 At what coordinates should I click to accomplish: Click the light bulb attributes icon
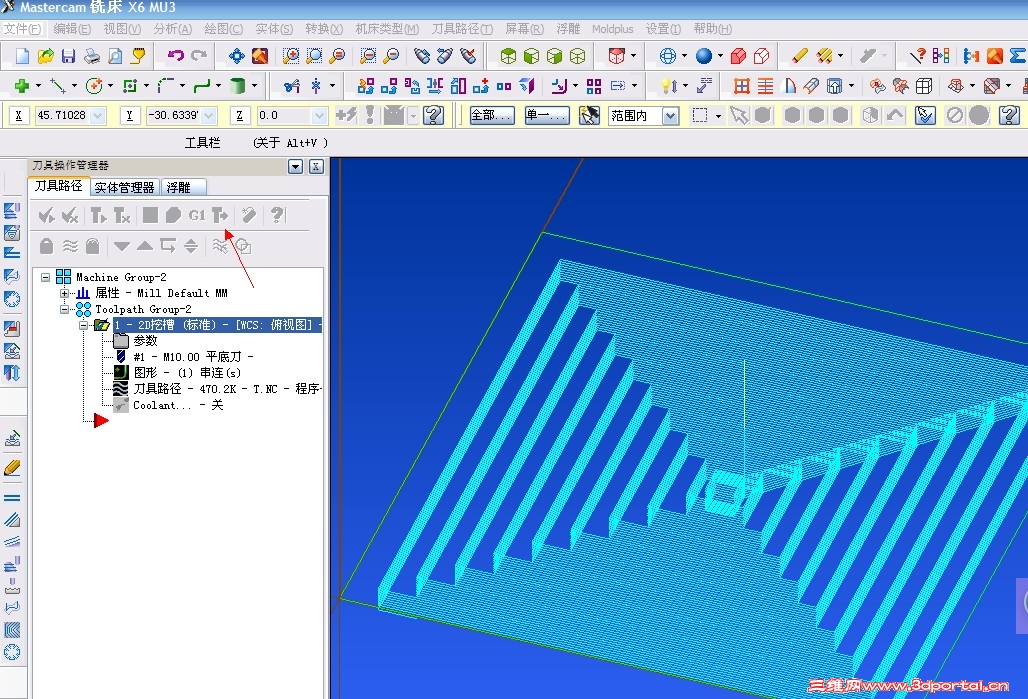(668, 85)
